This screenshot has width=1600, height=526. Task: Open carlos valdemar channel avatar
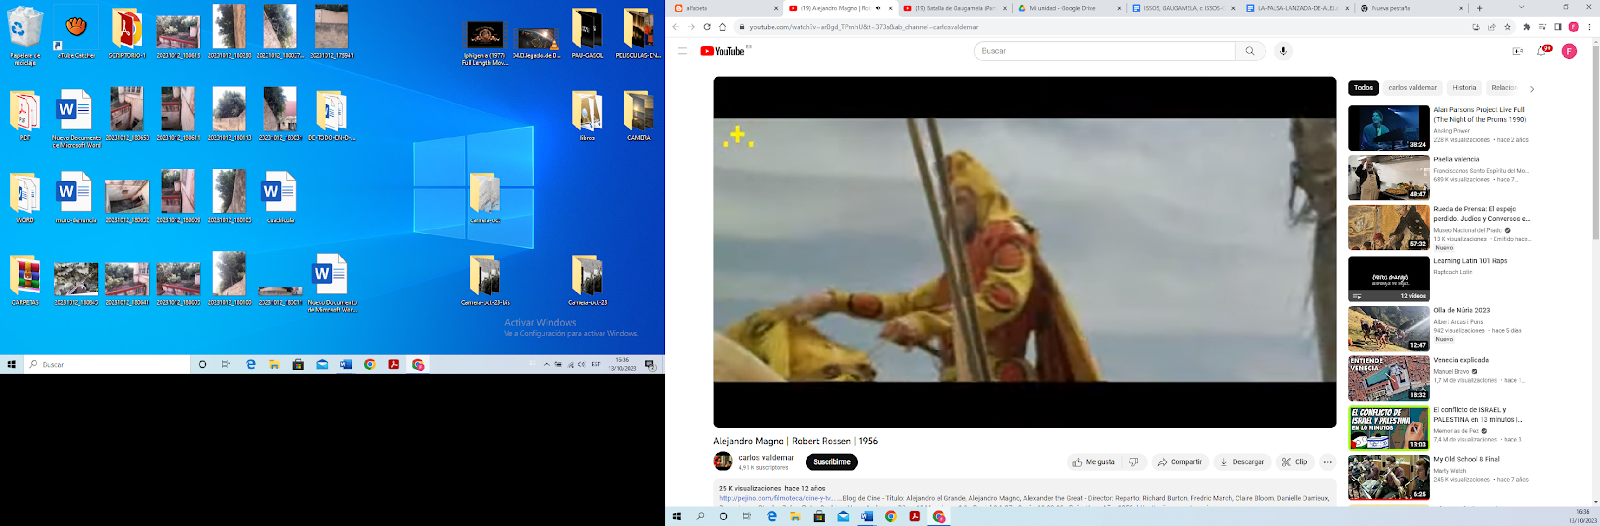pyautogui.click(x=722, y=461)
